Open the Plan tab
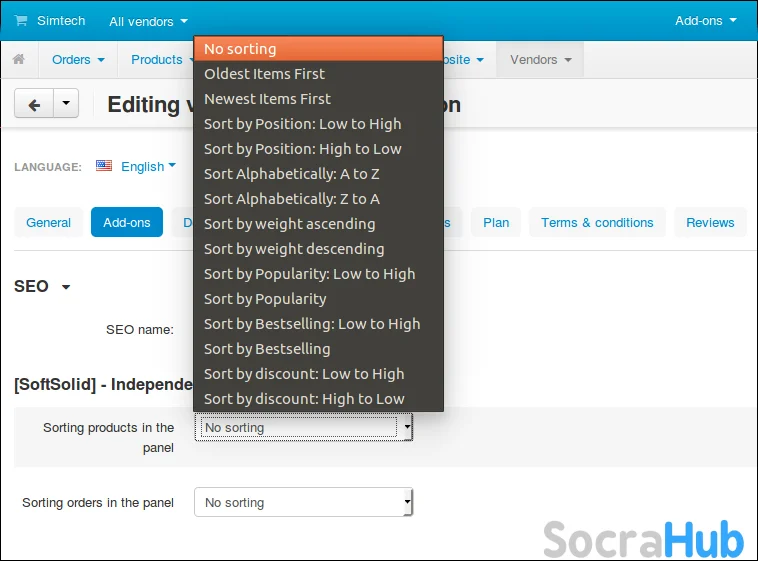 (x=496, y=222)
